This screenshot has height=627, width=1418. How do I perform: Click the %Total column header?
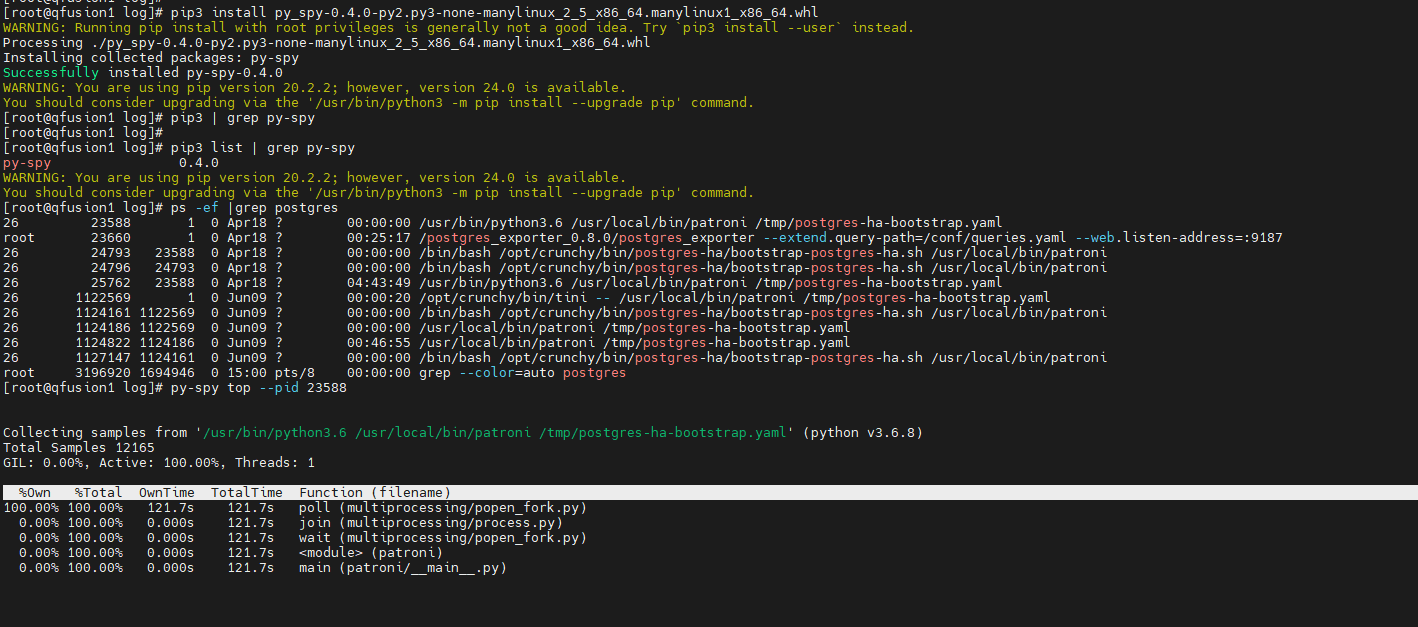pos(98,493)
